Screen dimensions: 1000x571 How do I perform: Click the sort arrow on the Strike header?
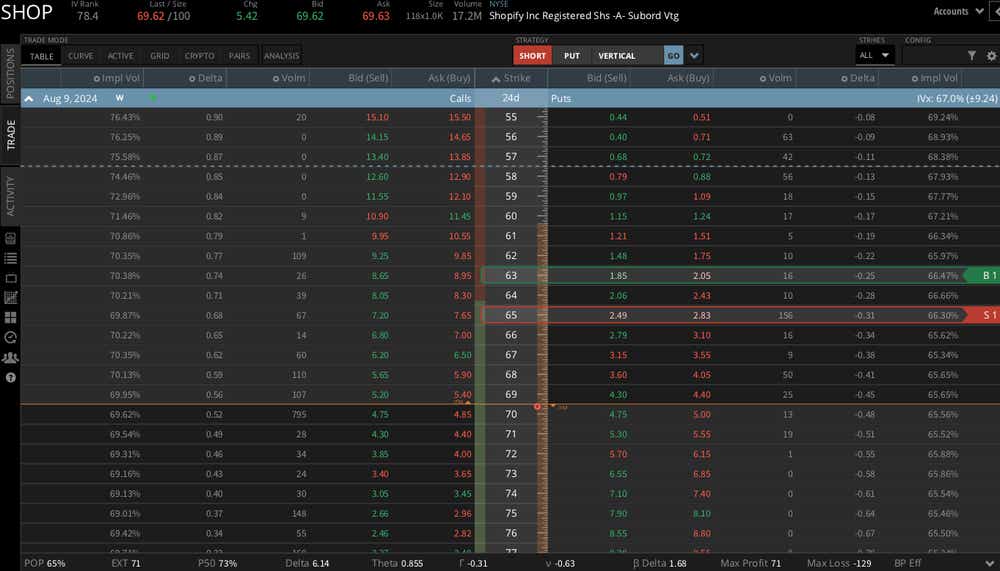click(496, 78)
